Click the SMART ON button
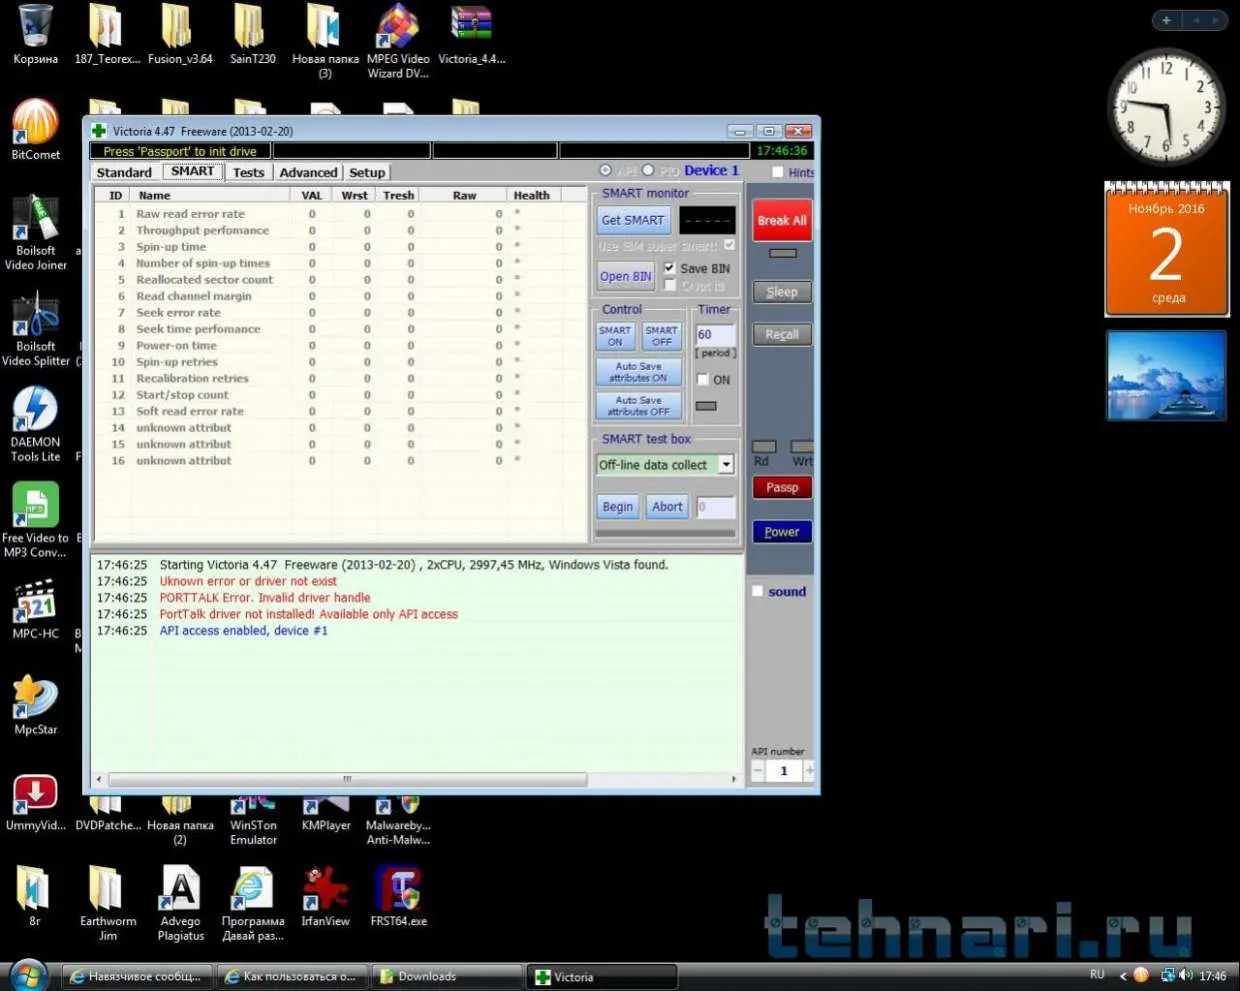1240x991 pixels. tap(615, 336)
